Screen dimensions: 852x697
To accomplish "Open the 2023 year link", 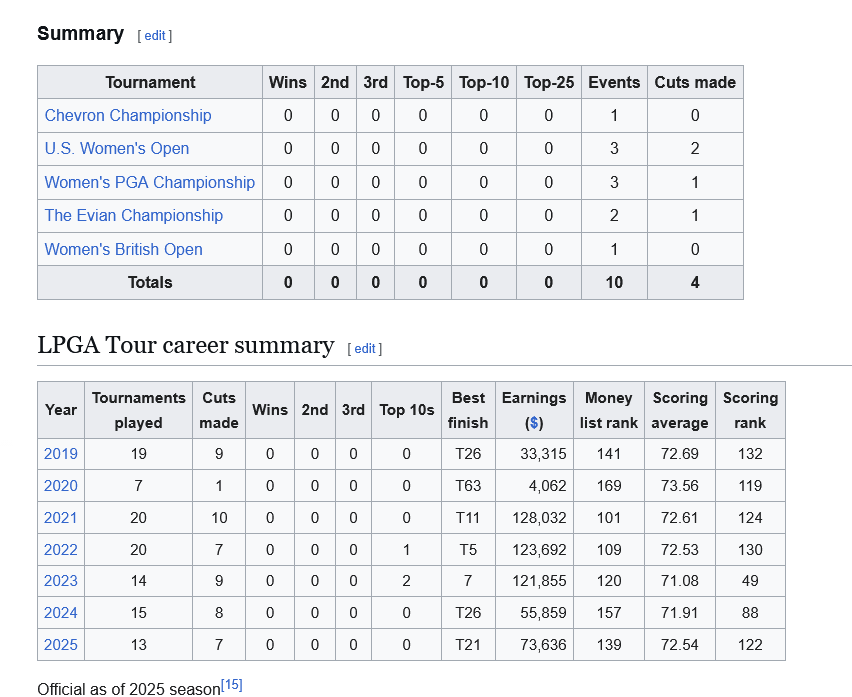I will tap(61, 581).
